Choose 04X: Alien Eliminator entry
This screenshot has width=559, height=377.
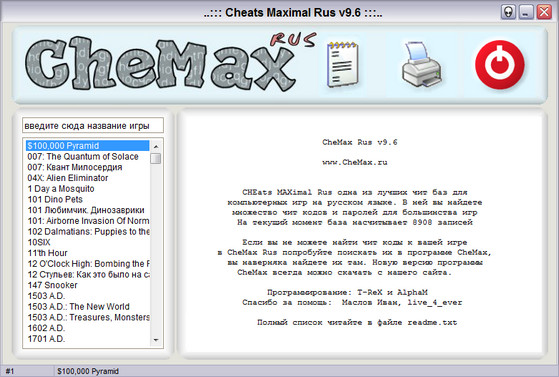pyautogui.click(x=68, y=178)
